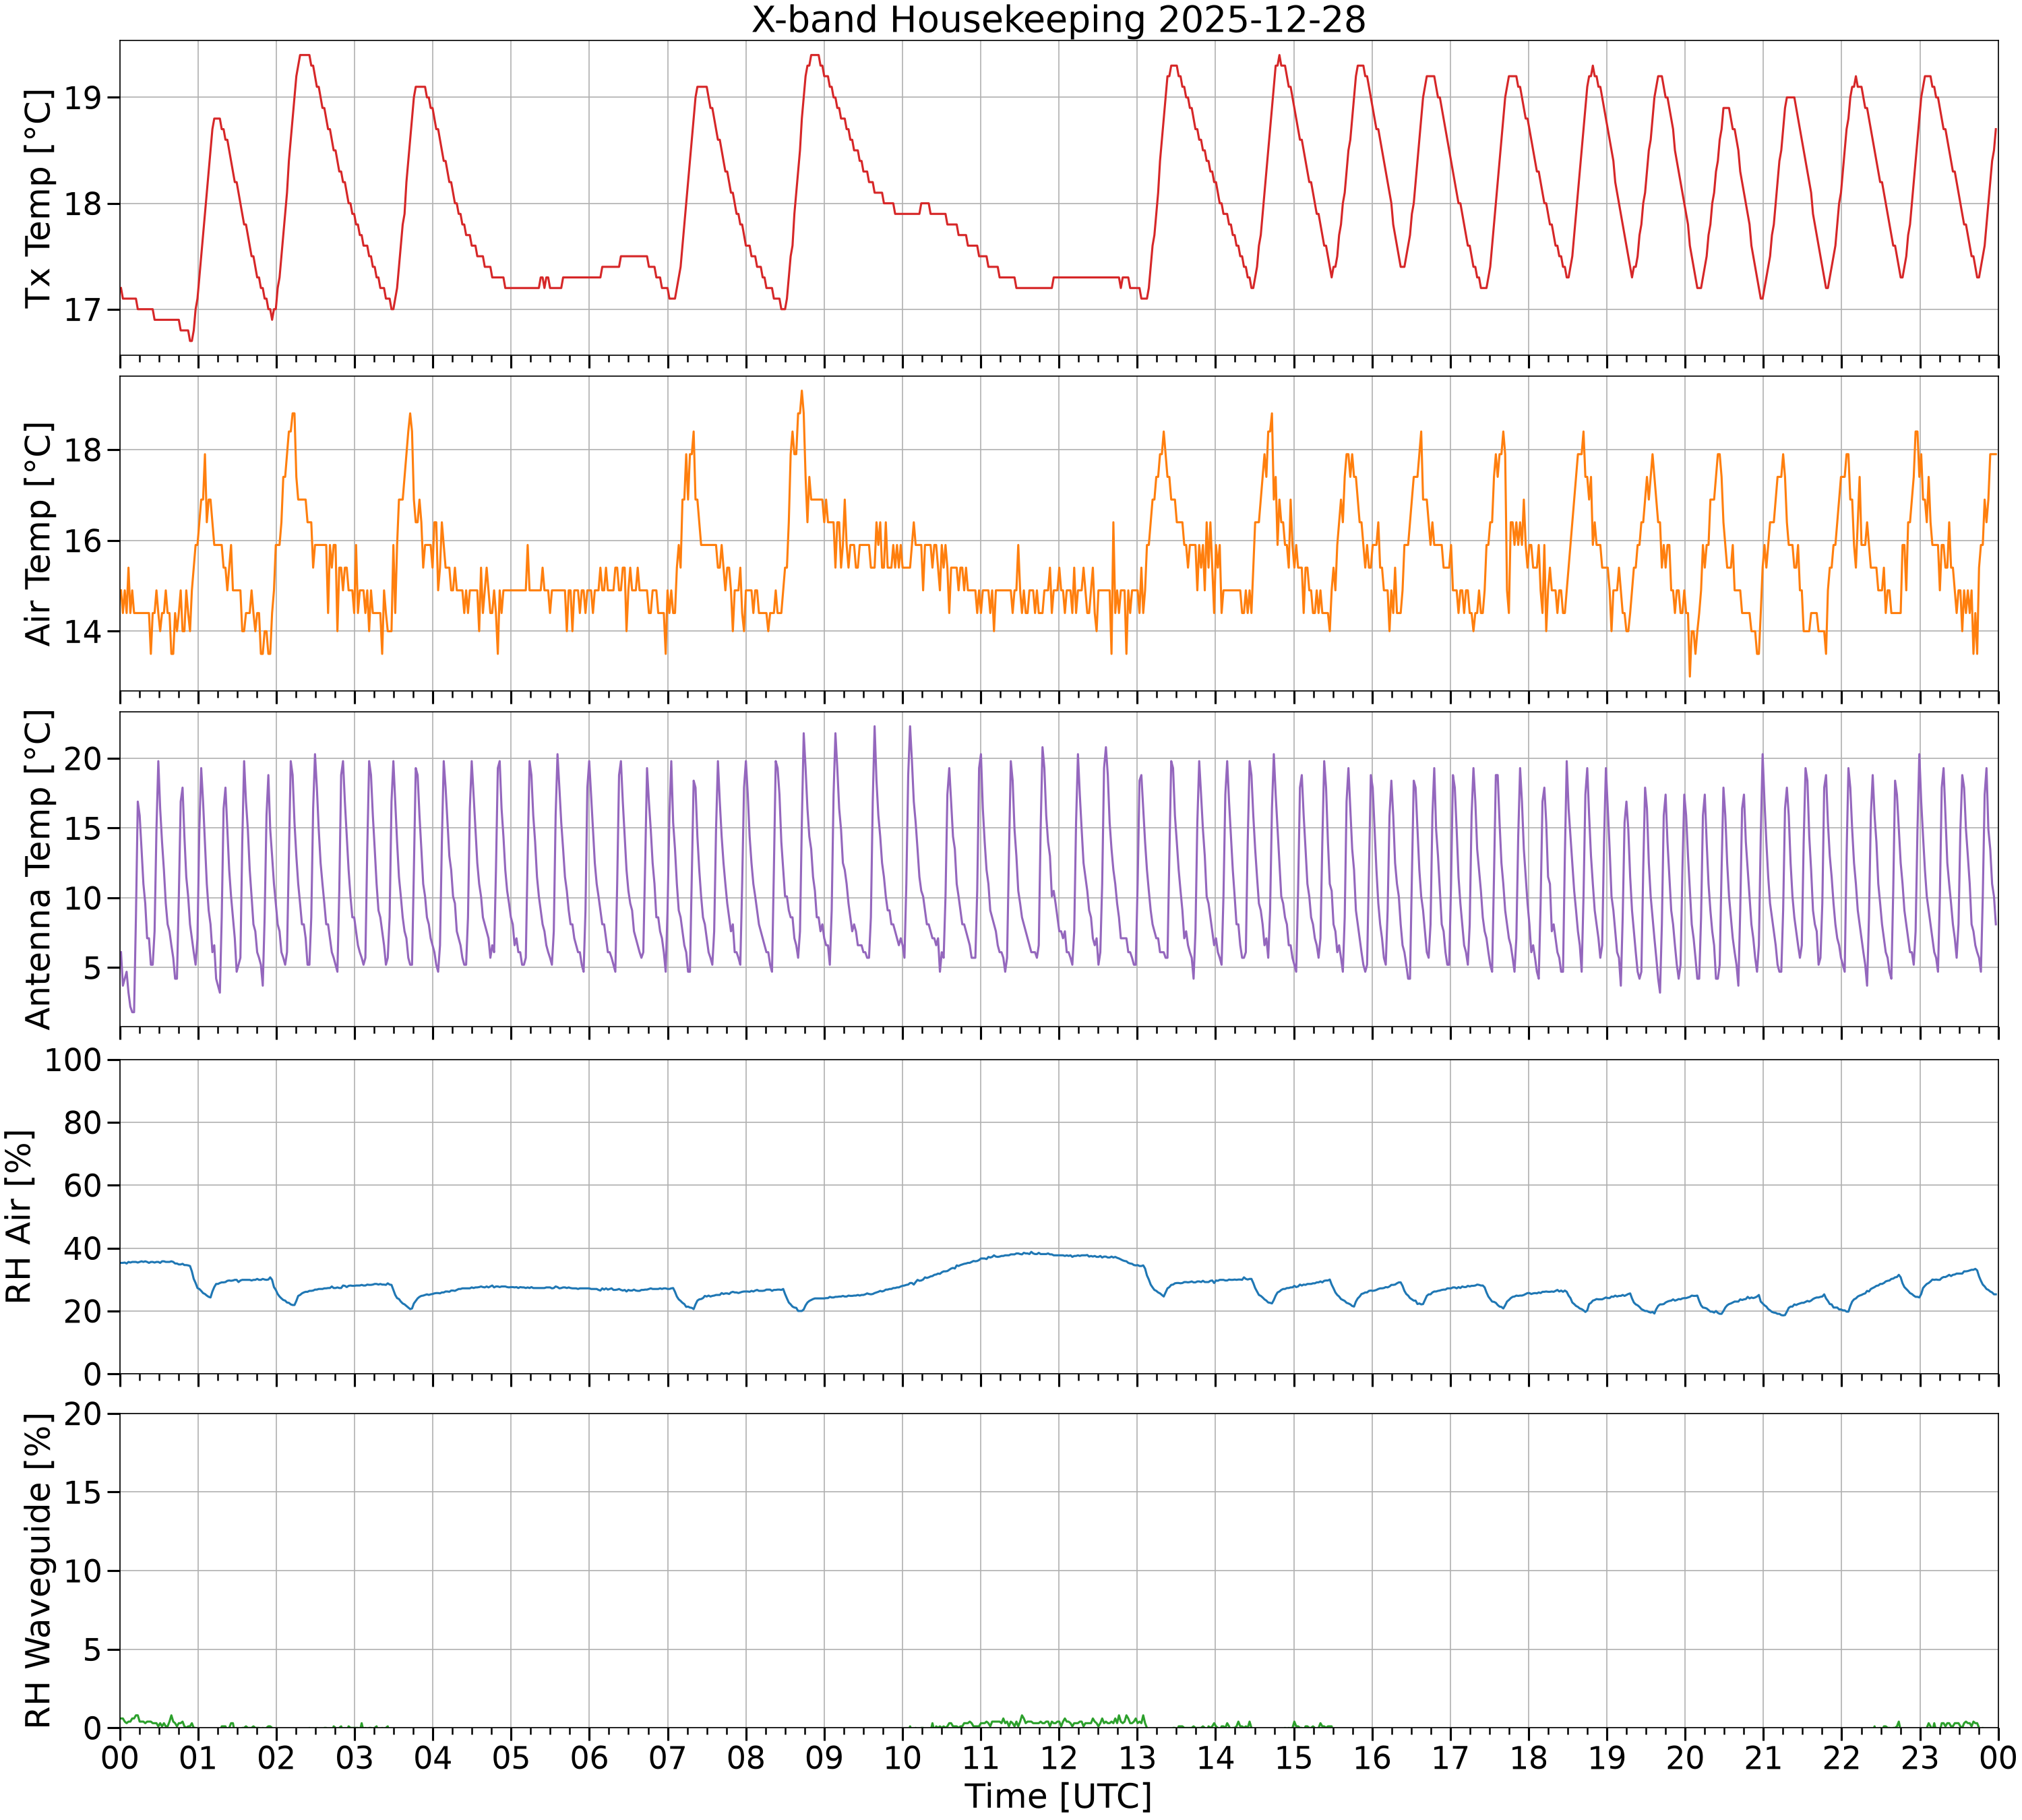This screenshot has width=2022, height=1820.
Task: Click the 60 tick on RH Air axis
Action: point(83,1185)
